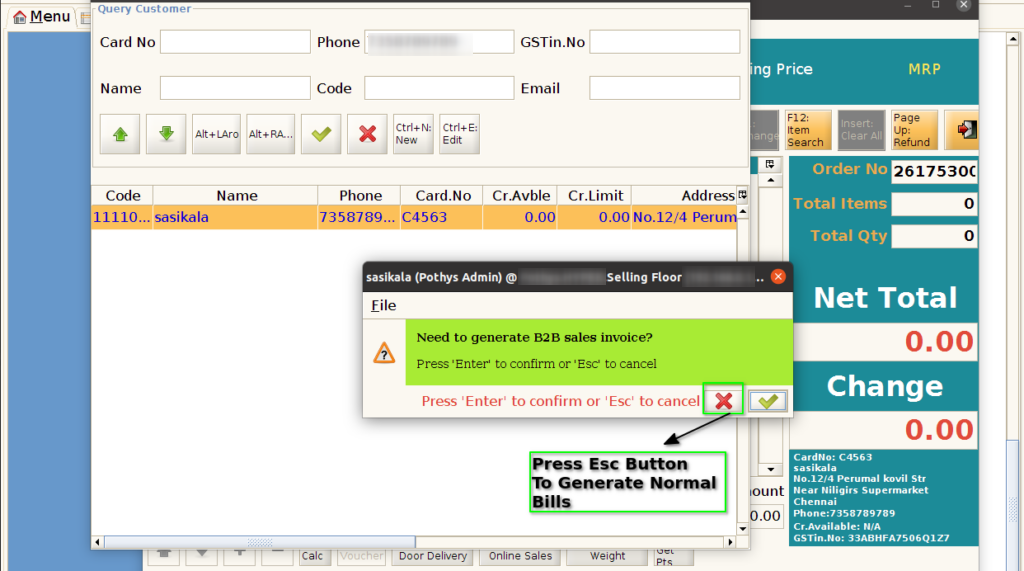Image resolution: width=1024 pixels, height=571 pixels.
Task: Click customer table vertical scroll up arrow
Action: [743, 213]
